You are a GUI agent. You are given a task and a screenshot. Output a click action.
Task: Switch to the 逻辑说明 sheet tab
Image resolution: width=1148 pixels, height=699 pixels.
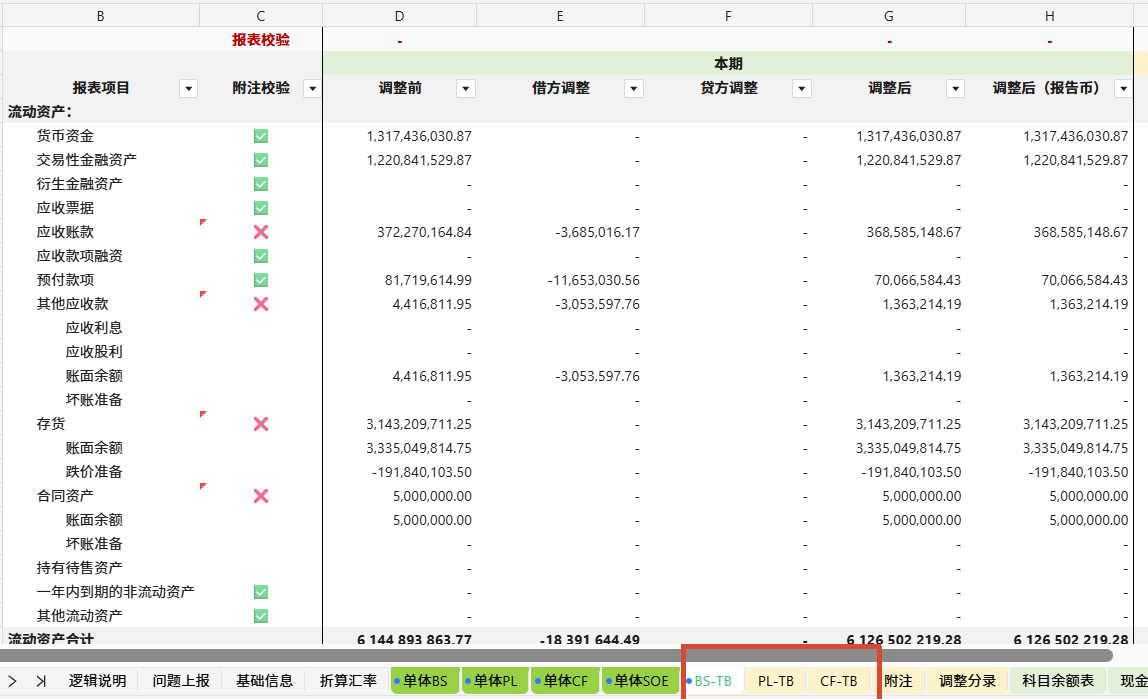coord(97,681)
